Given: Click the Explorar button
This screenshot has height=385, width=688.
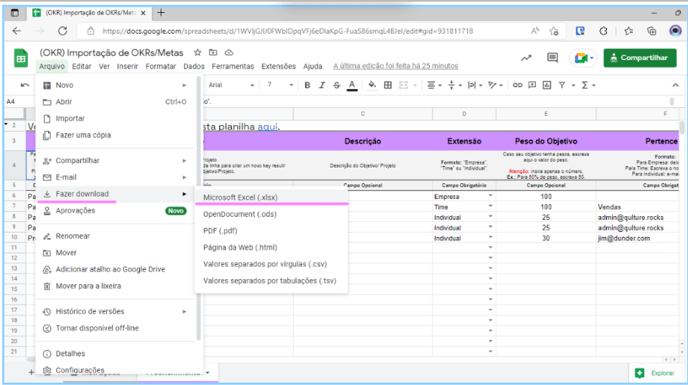Looking at the screenshot, I should pyautogui.click(x=655, y=373).
